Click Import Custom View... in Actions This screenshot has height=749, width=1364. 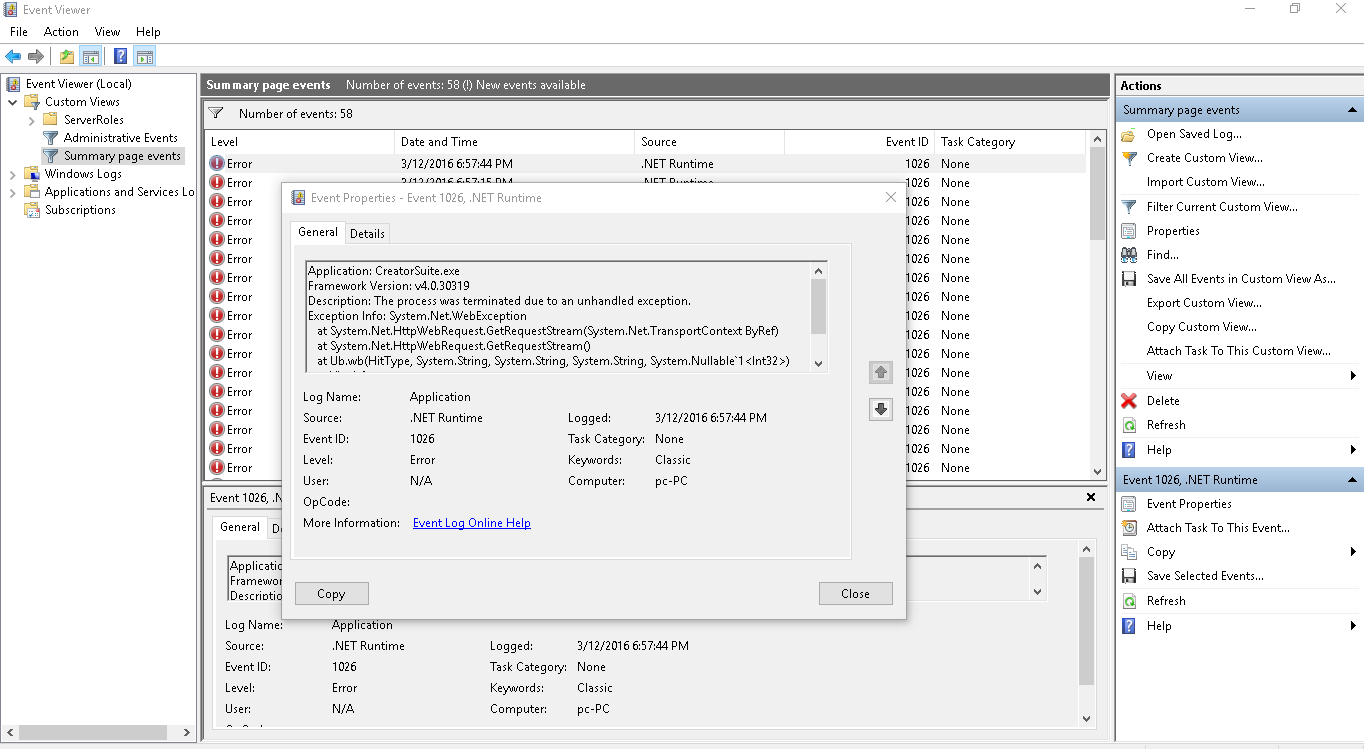click(1206, 182)
